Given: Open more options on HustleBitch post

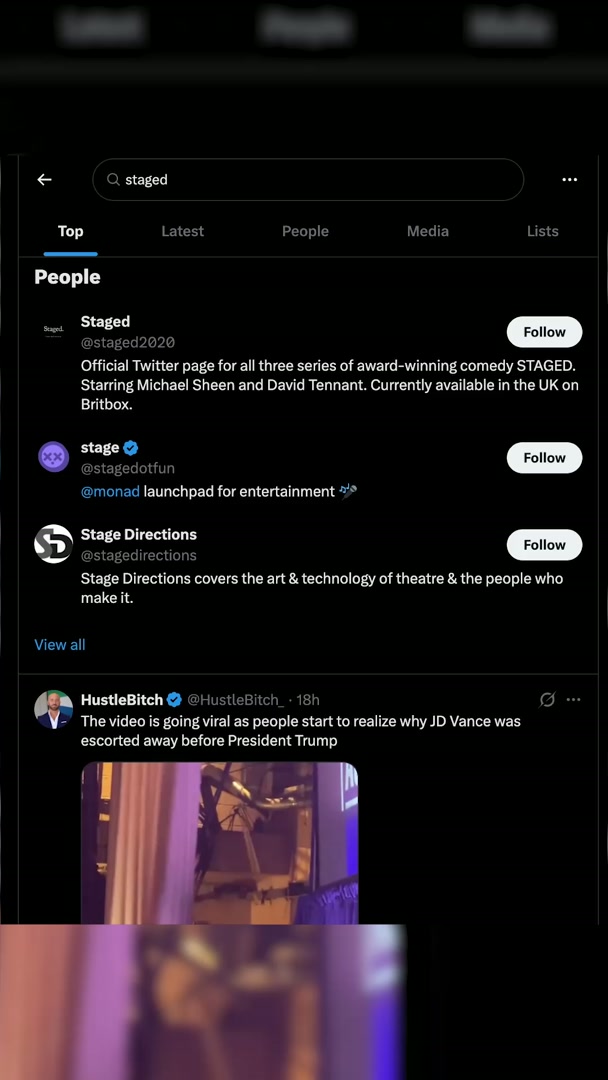Looking at the screenshot, I should click(573, 700).
